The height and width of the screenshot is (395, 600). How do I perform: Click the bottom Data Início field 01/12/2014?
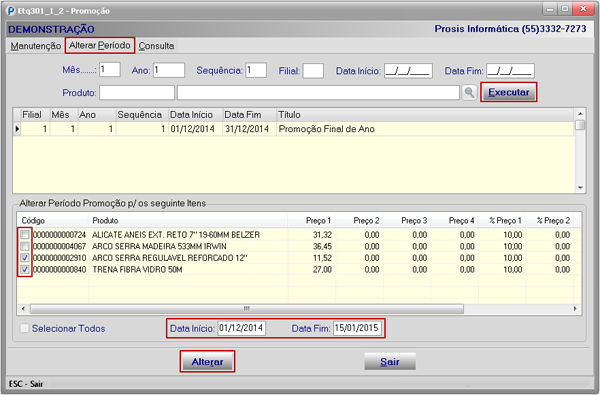(x=241, y=328)
